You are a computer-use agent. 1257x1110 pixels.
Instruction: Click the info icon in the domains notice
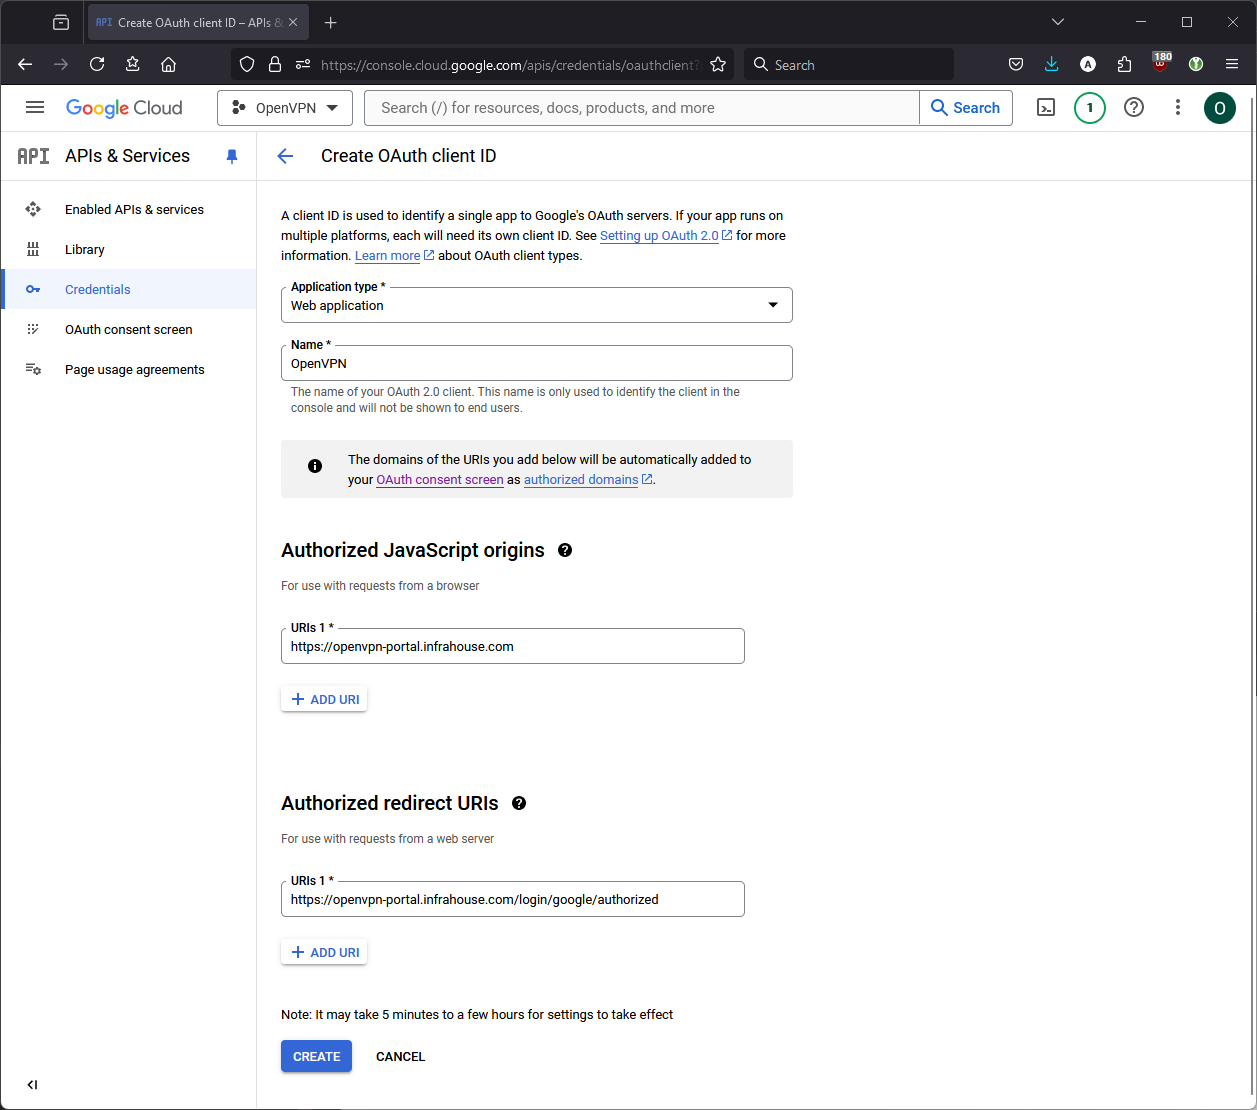pyautogui.click(x=315, y=466)
